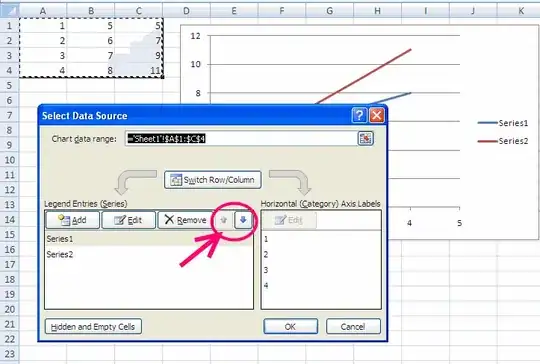Select column B header

91,11
